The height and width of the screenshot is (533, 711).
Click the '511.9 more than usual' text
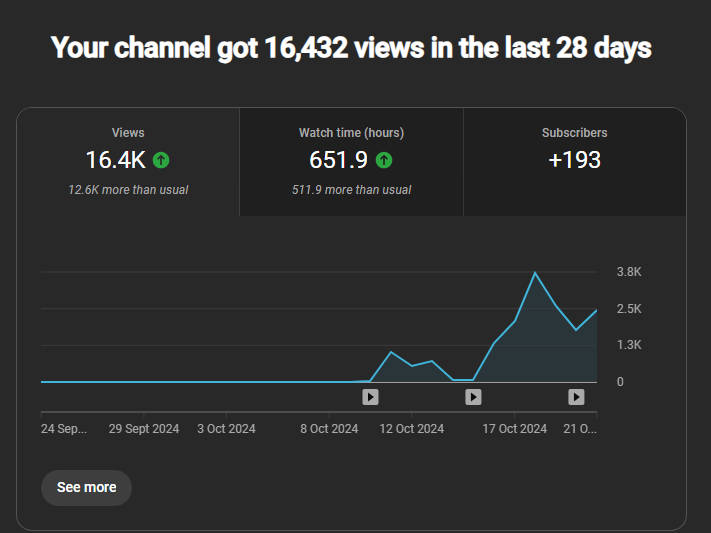pyautogui.click(x=351, y=190)
